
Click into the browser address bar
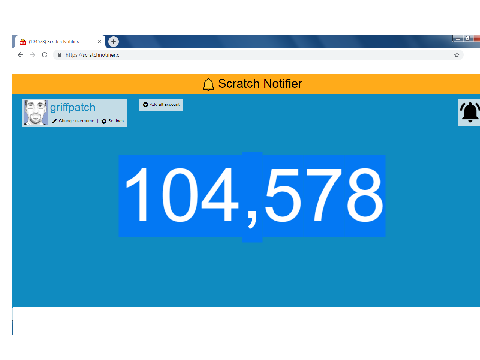point(258,55)
